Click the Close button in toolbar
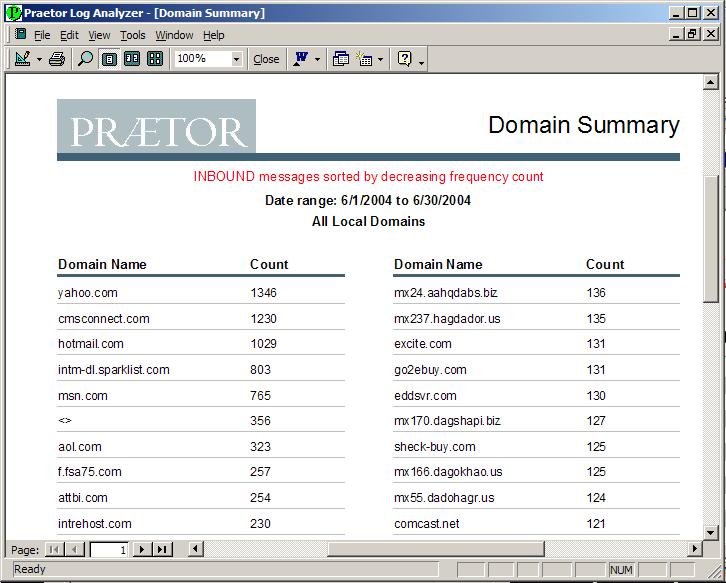This screenshot has width=726, height=583. tap(266, 59)
